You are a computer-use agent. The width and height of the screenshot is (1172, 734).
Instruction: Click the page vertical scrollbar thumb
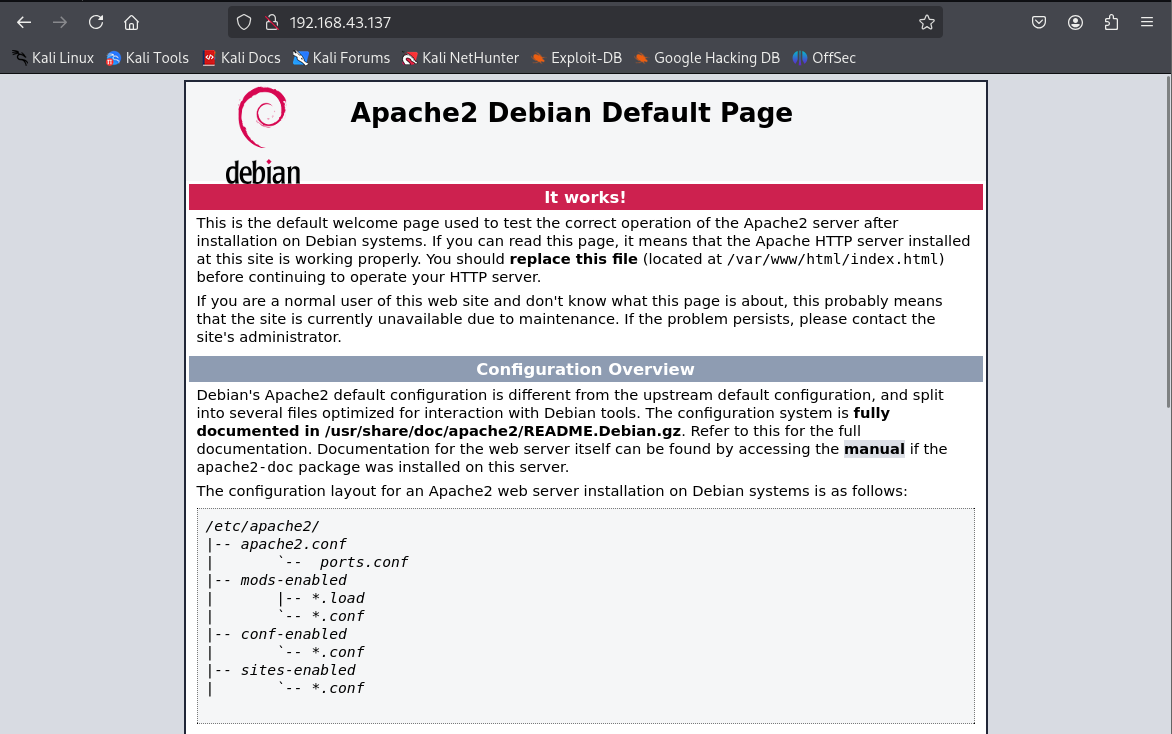(x=1168, y=241)
